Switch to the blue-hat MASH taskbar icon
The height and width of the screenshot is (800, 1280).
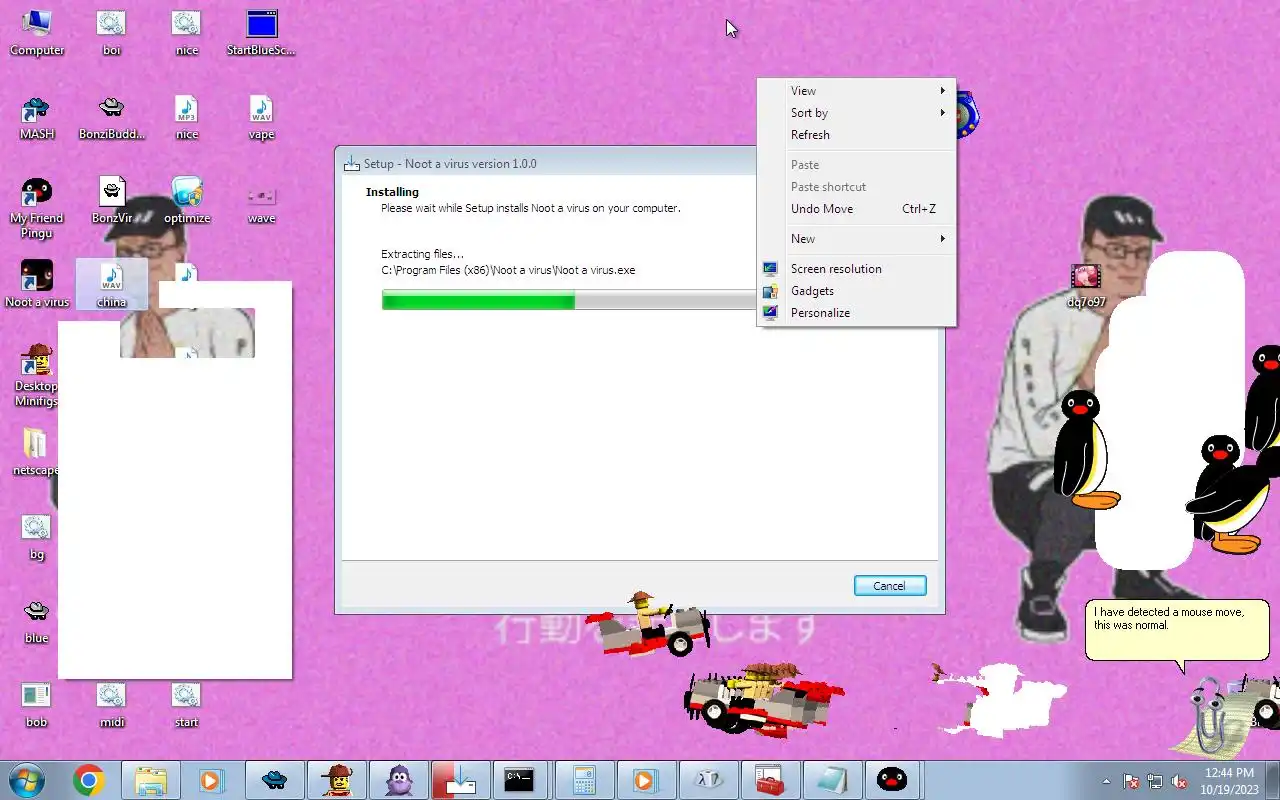point(274,780)
